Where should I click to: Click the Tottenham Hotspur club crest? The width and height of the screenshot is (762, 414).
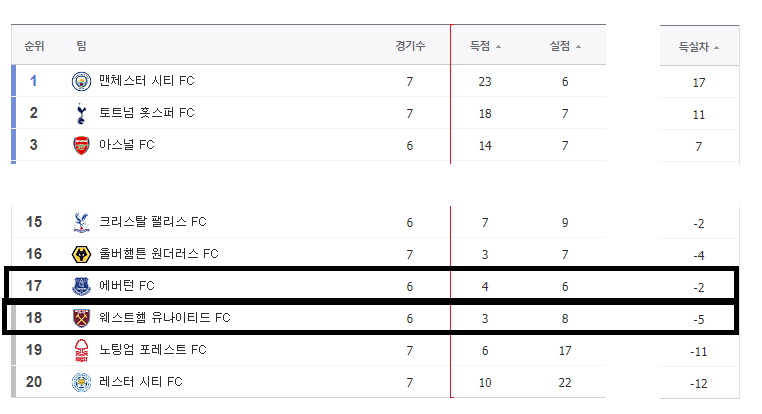(81, 113)
